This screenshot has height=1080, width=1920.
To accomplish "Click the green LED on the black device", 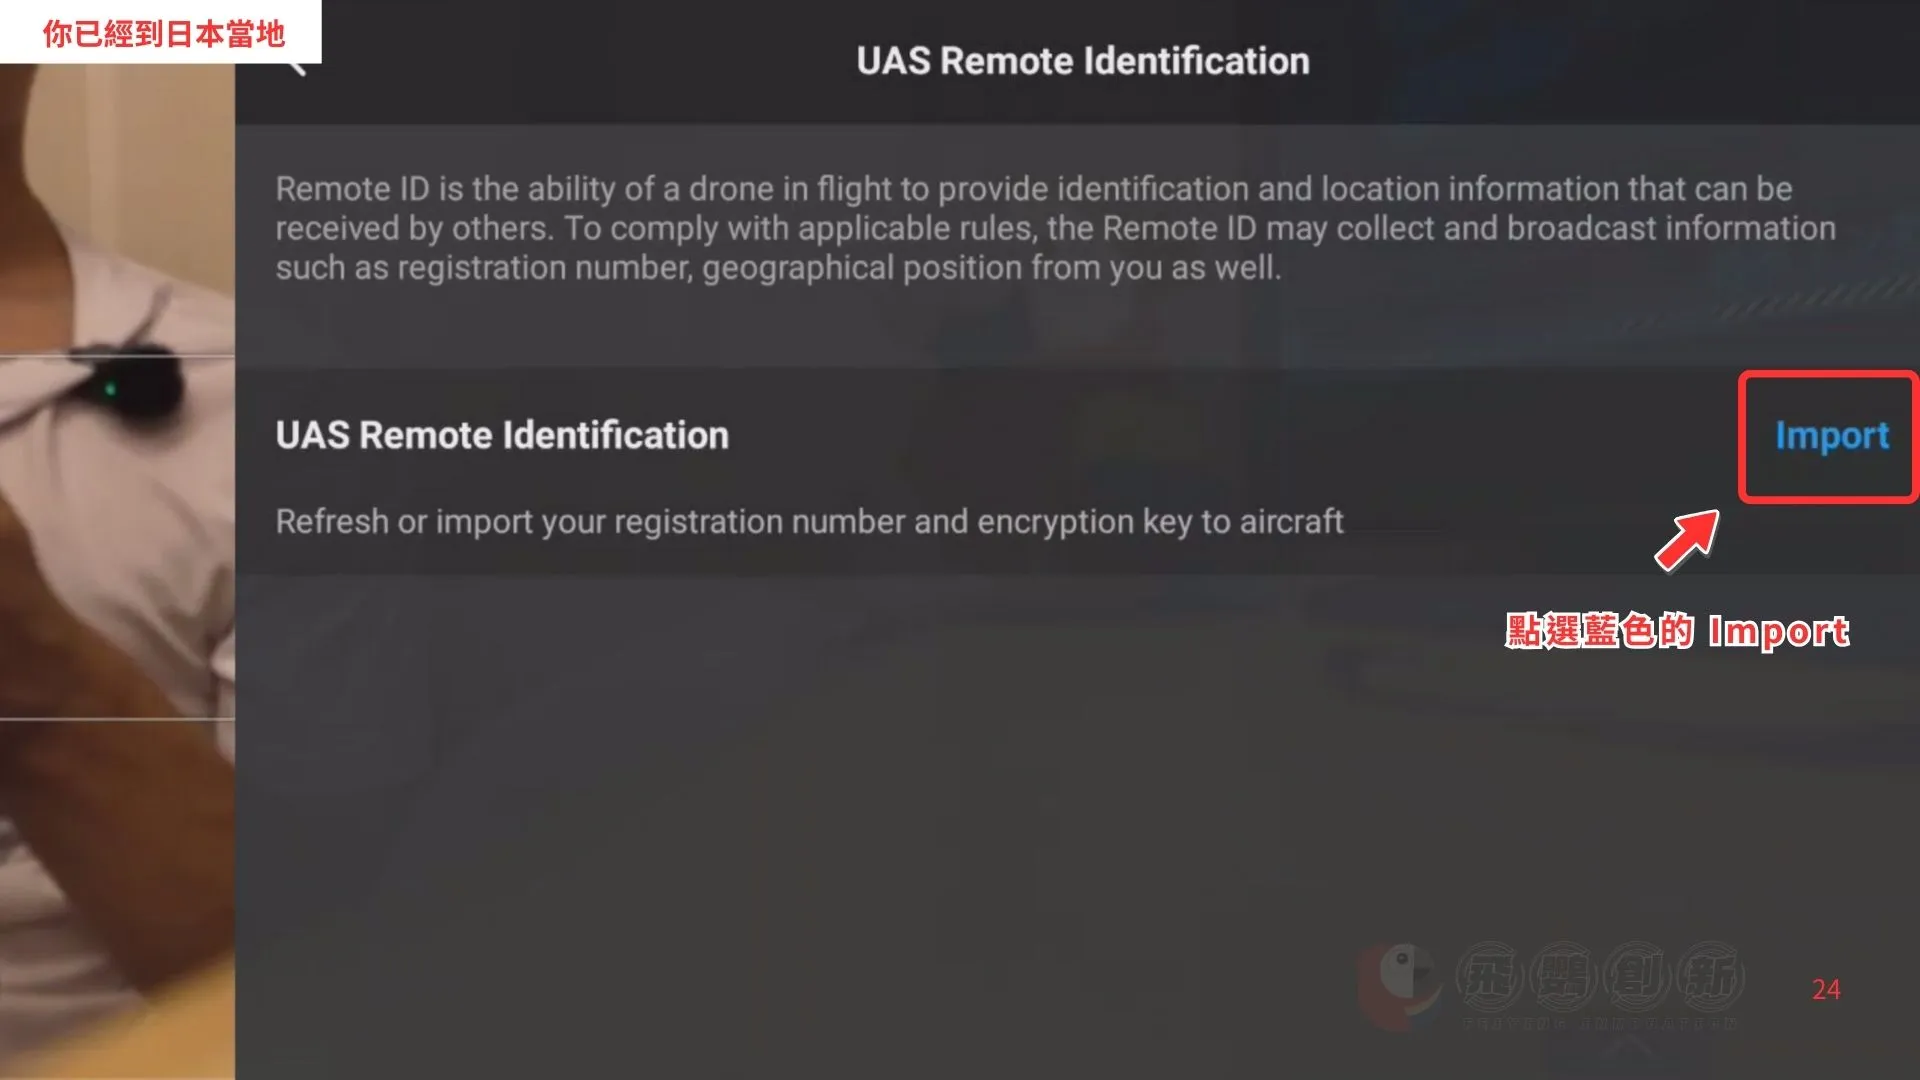I will tap(110, 388).
